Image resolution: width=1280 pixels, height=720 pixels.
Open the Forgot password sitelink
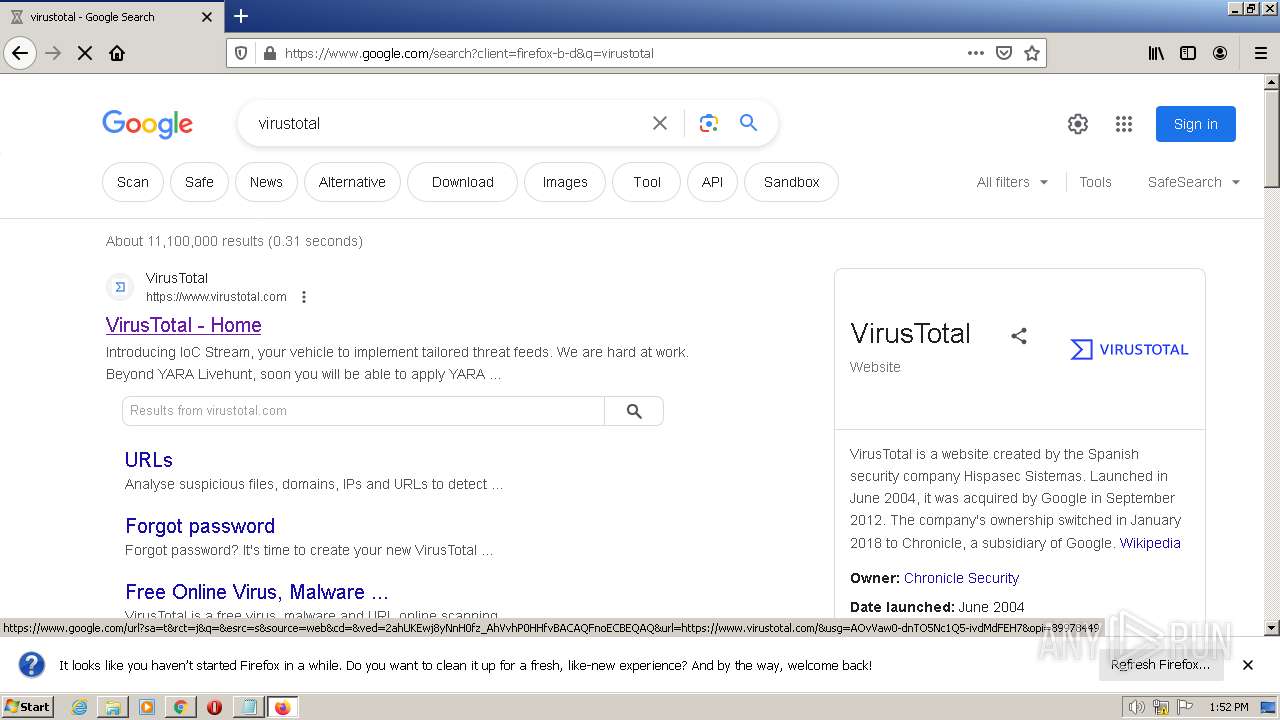[200, 526]
